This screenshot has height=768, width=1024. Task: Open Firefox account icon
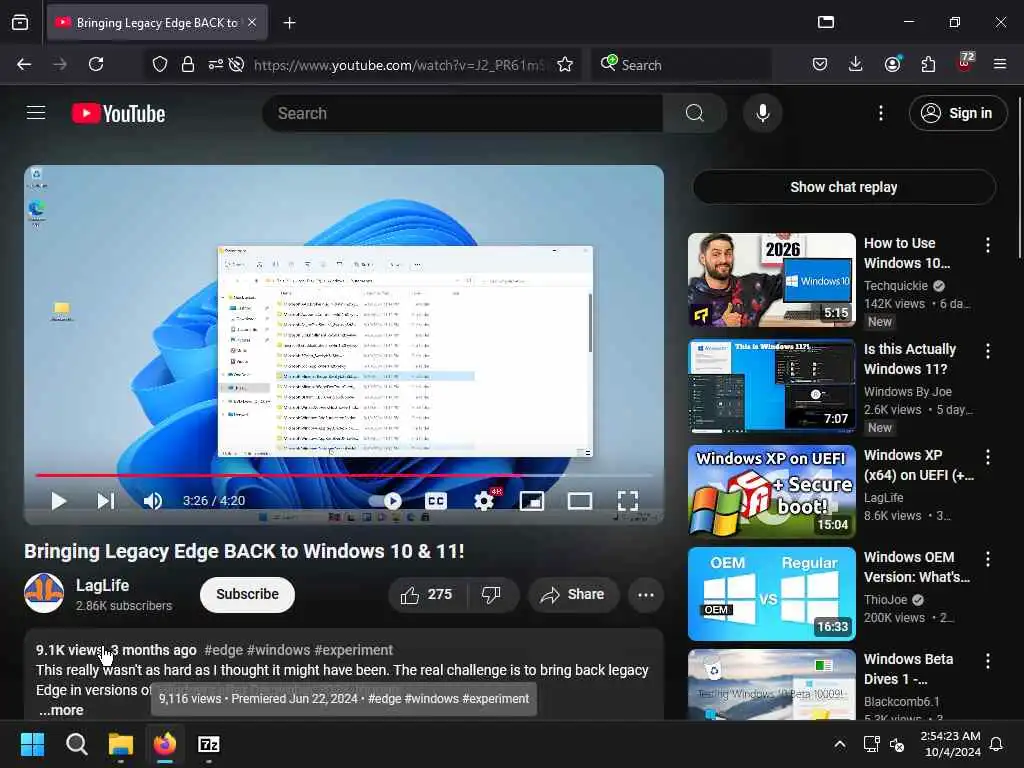pos(892,64)
